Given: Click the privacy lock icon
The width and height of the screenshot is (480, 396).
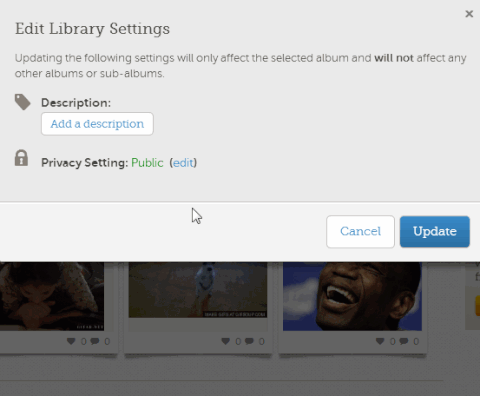Looking at the screenshot, I should 21,158.
